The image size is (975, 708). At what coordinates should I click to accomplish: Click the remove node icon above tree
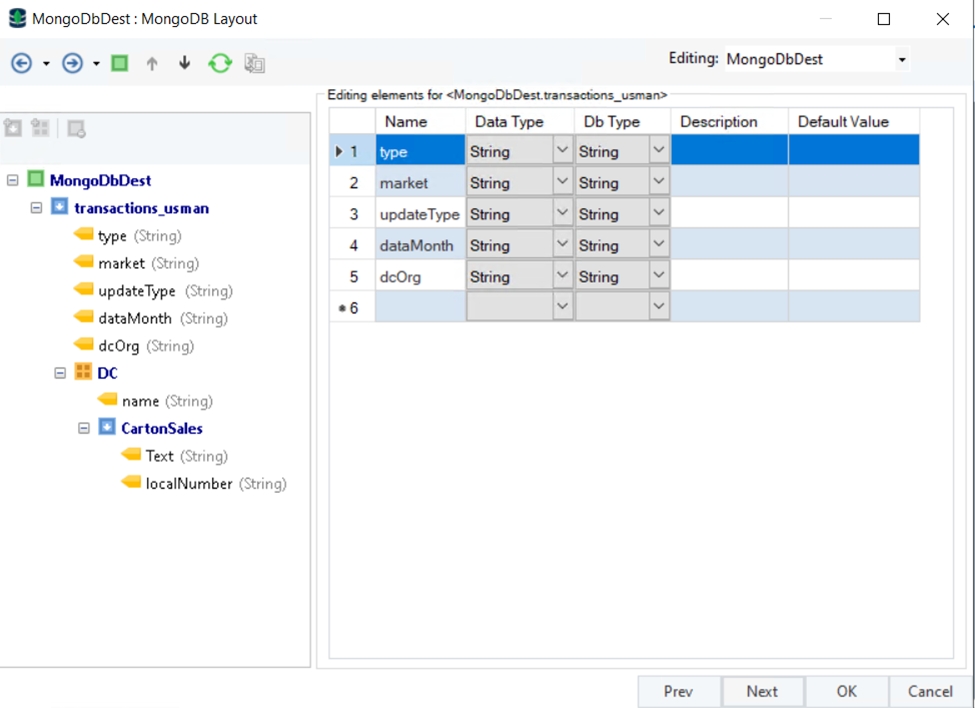[x=76, y=128]
